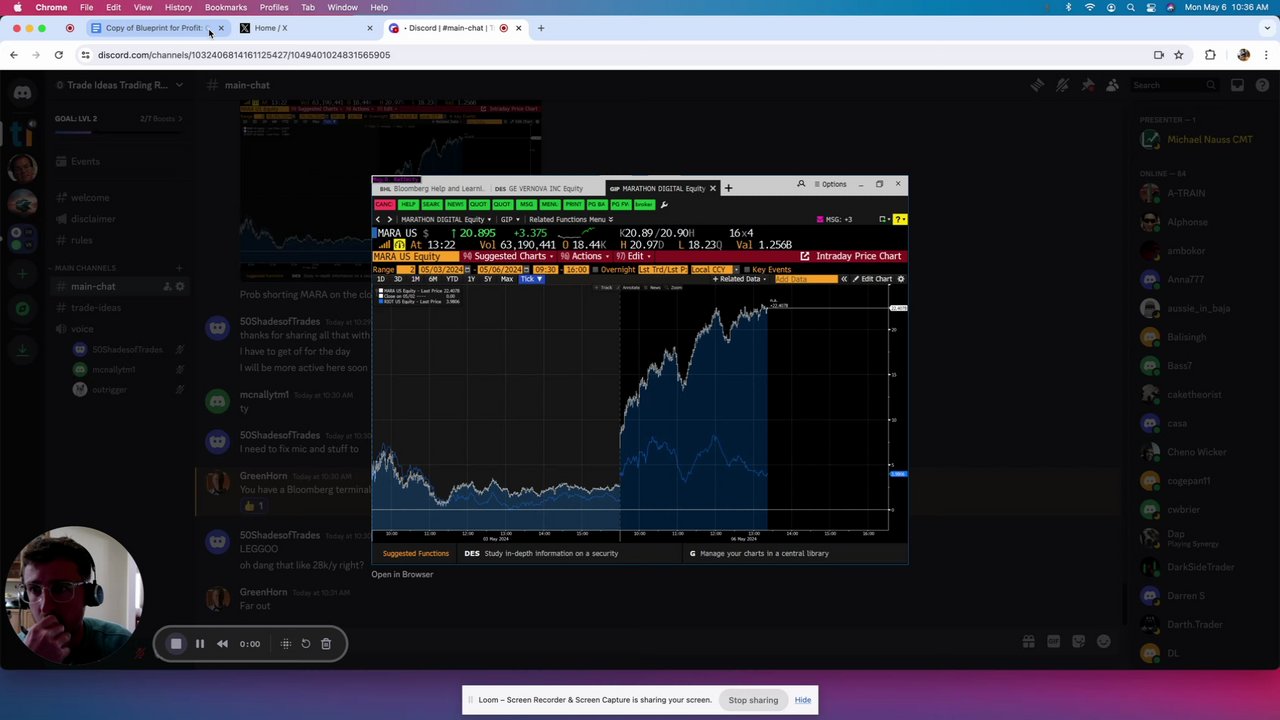
Task: Create invite for main-chat channel
Action: coord(167,287)
